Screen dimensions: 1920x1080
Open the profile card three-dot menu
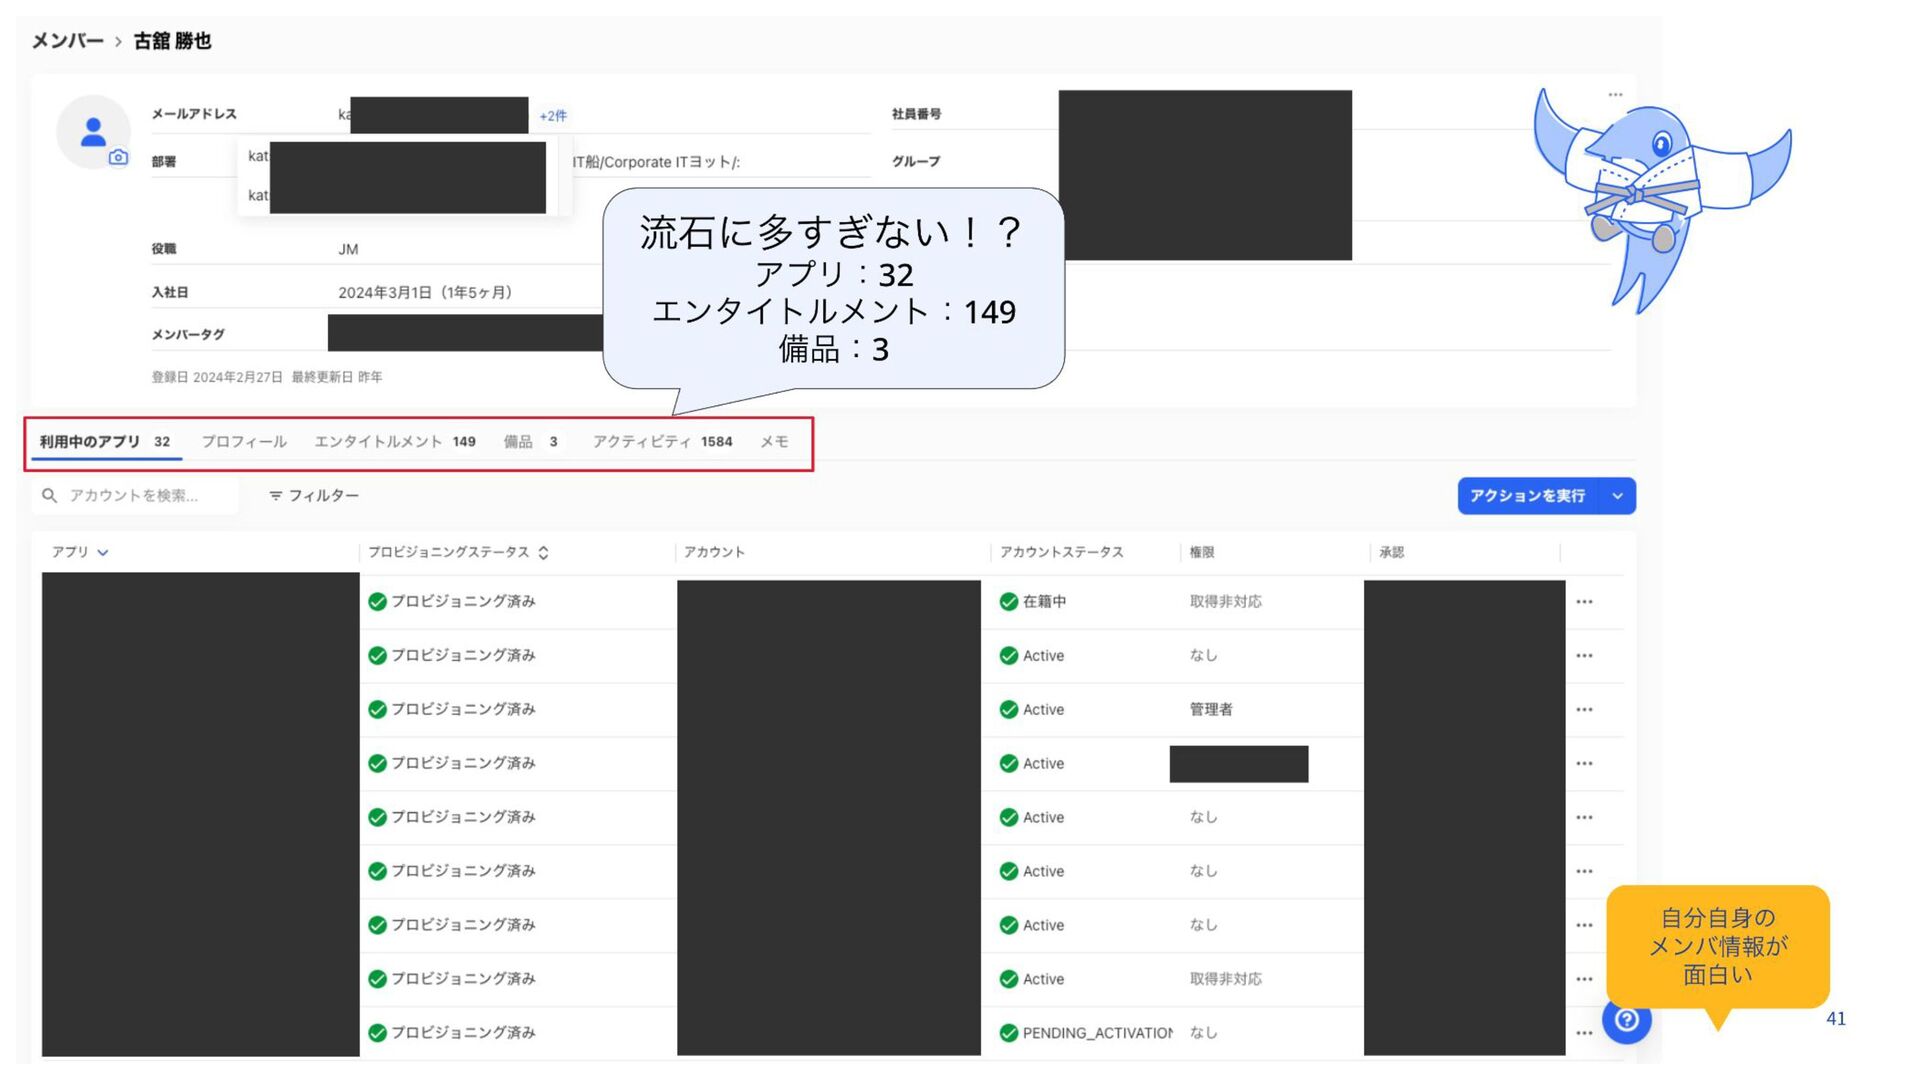pyautogui.click(x=1615, y=95)
